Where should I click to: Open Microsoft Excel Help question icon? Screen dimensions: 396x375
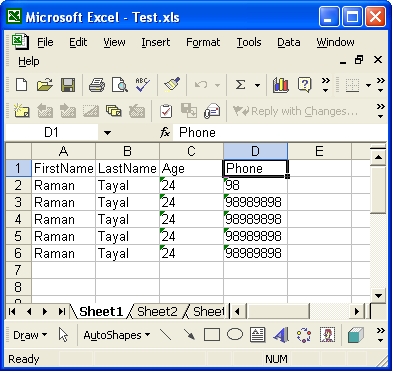305,85
